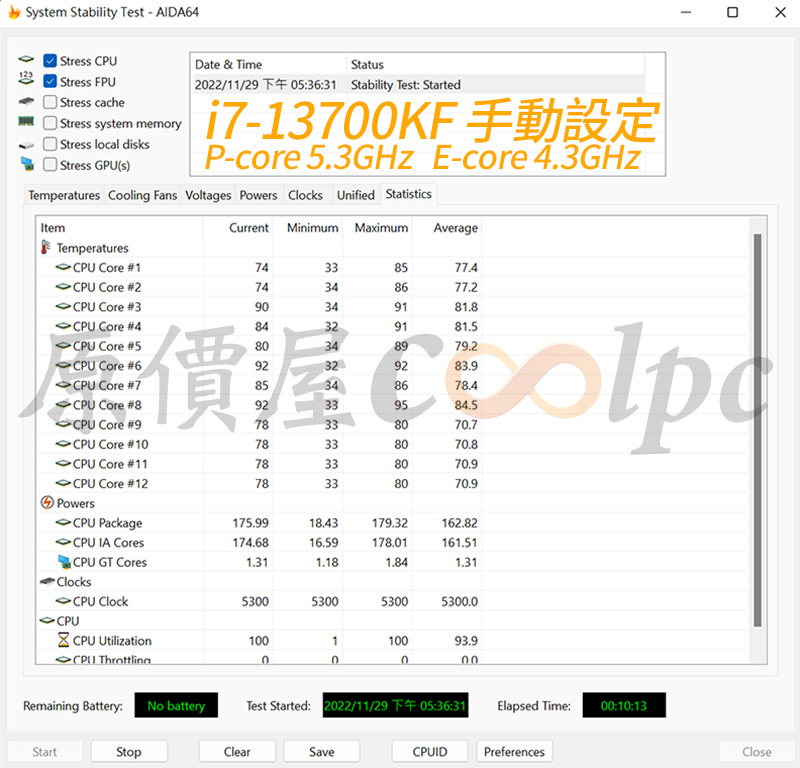Screen dimensions: 800x768
Task: Click the No battery indicator
Action: tap(176, 705)
